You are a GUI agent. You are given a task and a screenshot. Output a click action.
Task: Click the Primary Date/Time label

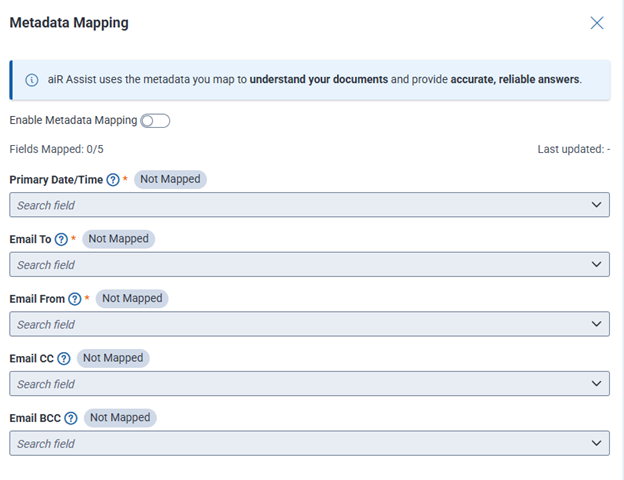56,180
